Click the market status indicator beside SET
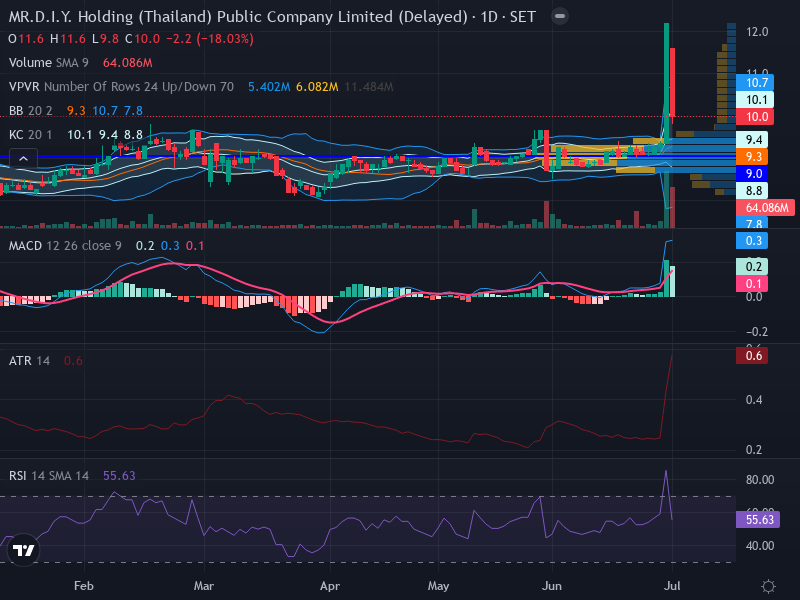 pyautogui.click(x=560, y=16)
